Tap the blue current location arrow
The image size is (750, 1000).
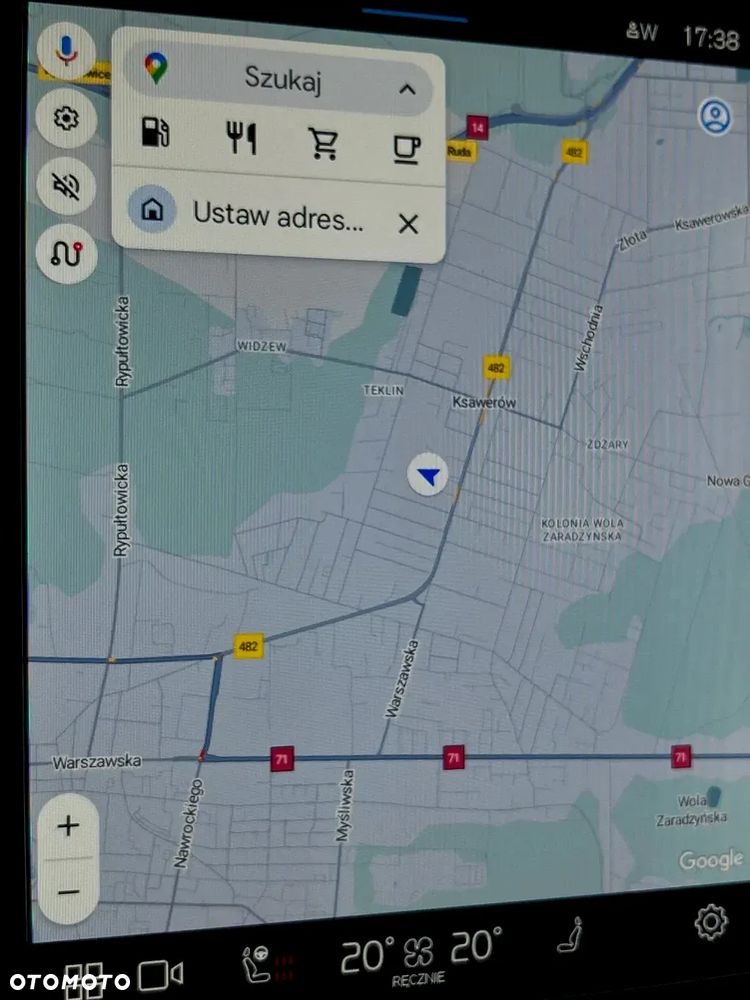pyautogui.click(x=428, y=474)
